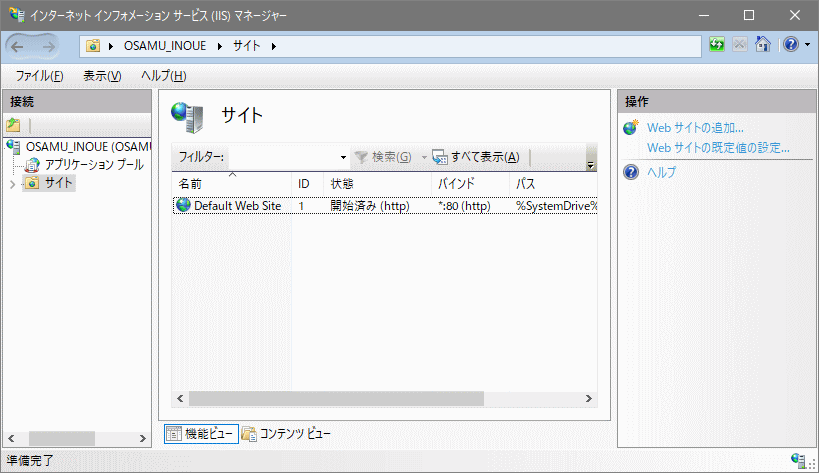This screenshot has width=819, height=473.
Task: Expand the サイト tree node chevron
Action: 13,184
